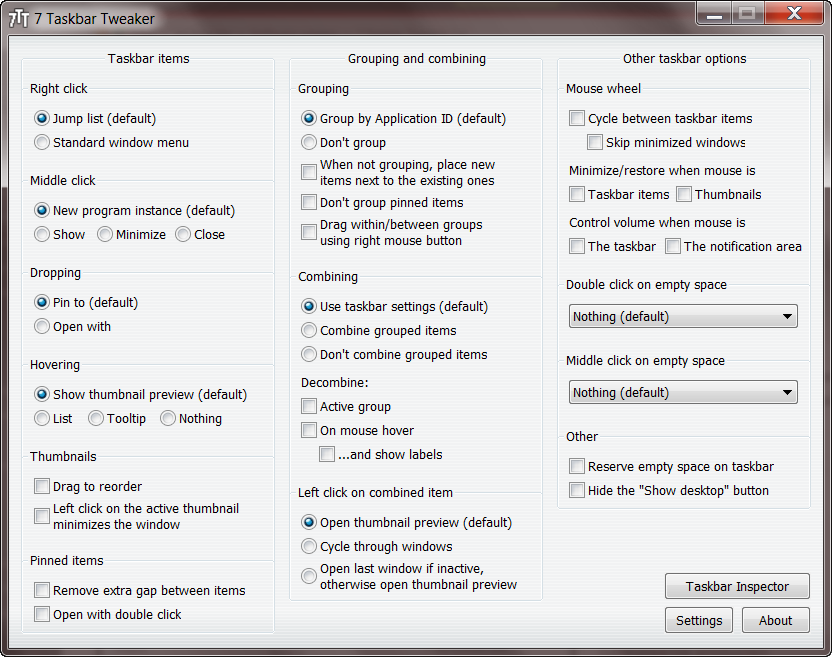
Task: Enable Open with double click
Action: [42, 615]
